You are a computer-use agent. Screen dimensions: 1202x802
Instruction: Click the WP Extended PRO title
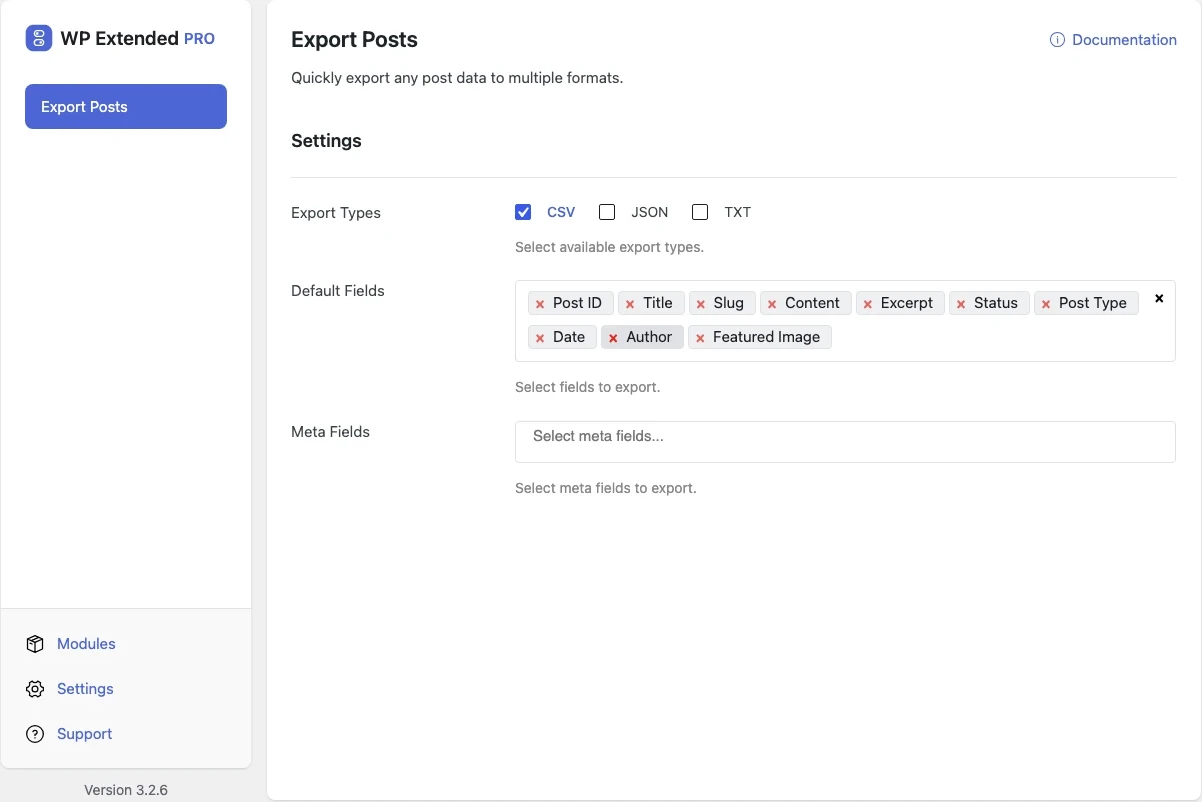[138, 39]
